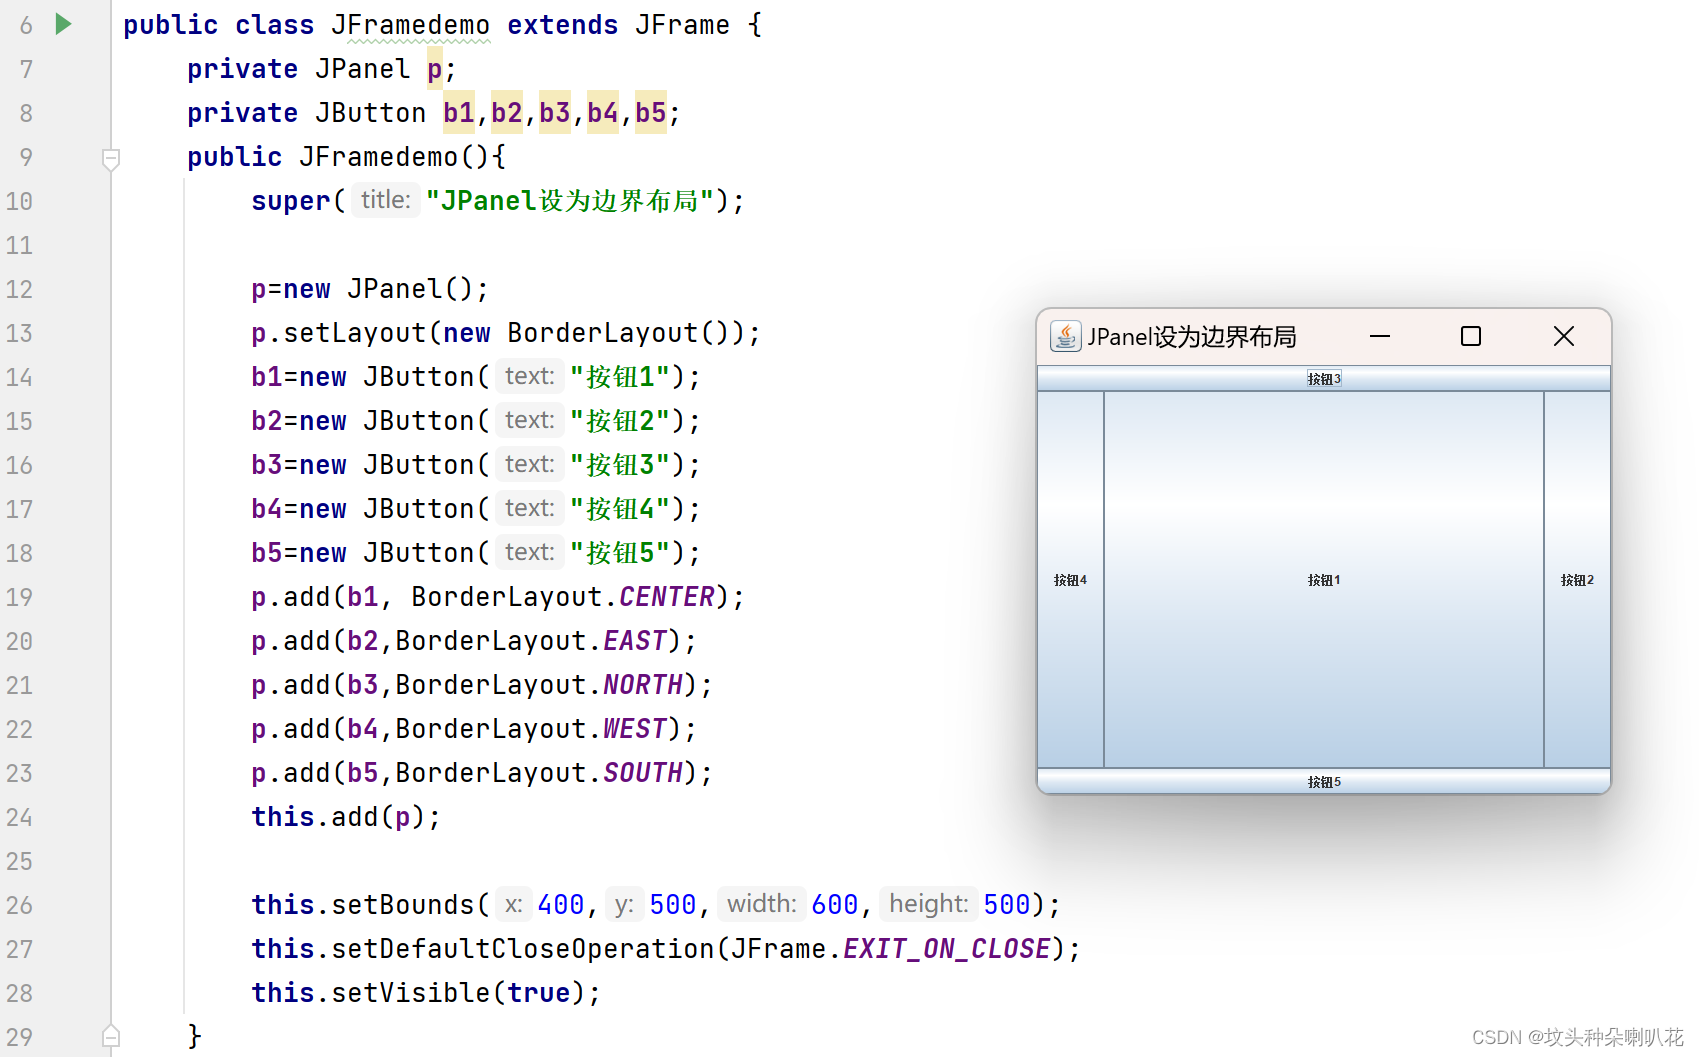Click the SOUTH constant on line 23
1699x1057 pixels.
click(643, 773)
